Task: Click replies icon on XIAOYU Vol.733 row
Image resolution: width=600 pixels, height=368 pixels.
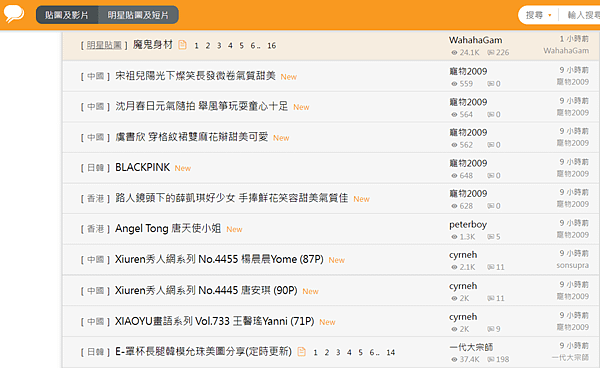Action: click(x=491, y=329)
